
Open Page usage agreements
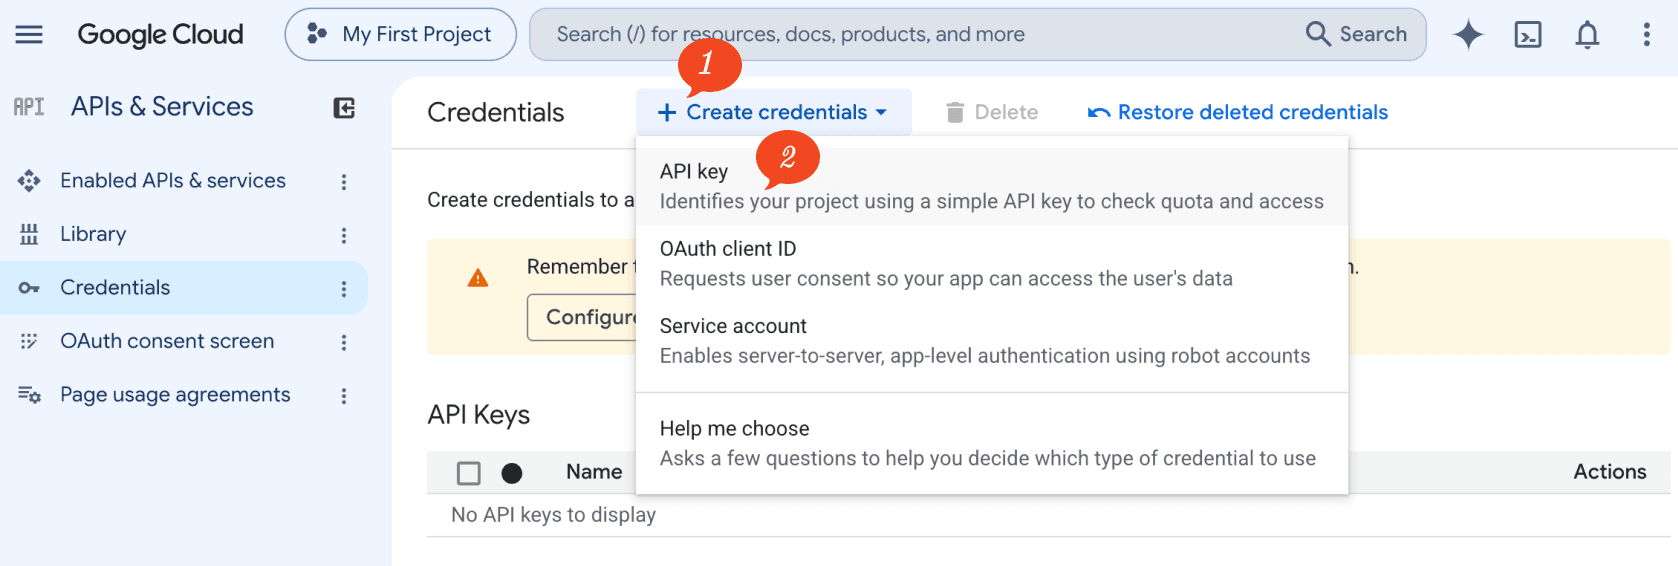pyautogui.click(x=175, y=395)
